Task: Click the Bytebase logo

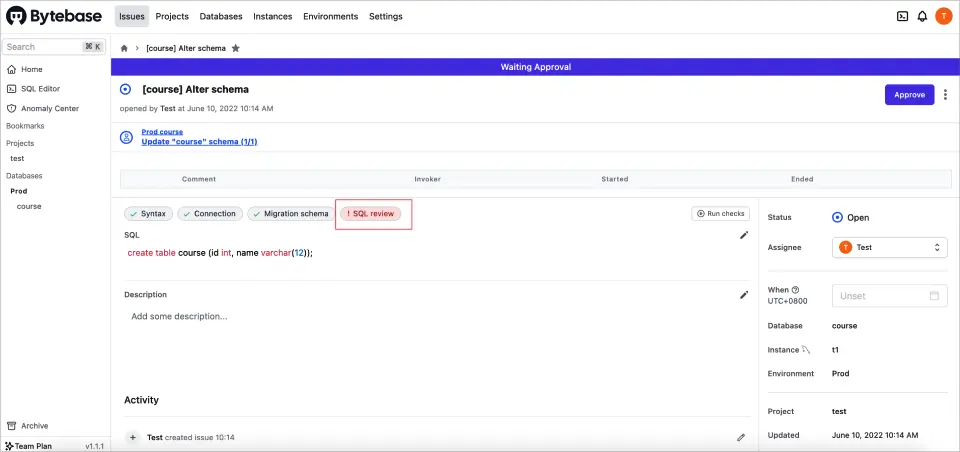Action: tap(54, 16)
